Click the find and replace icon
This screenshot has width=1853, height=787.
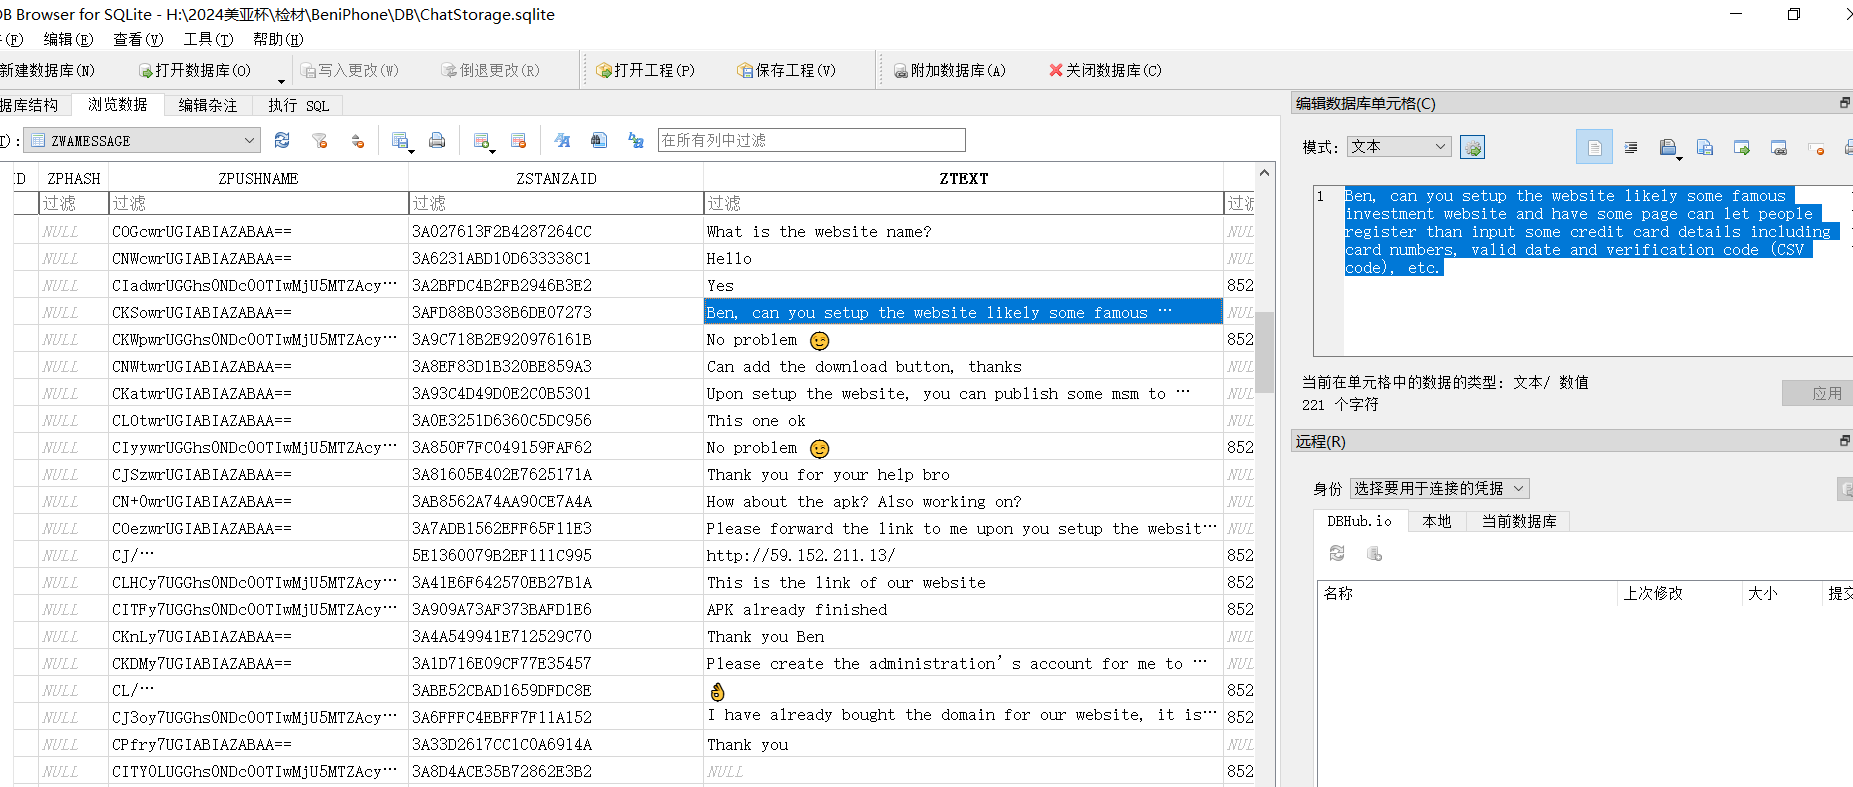636,141
